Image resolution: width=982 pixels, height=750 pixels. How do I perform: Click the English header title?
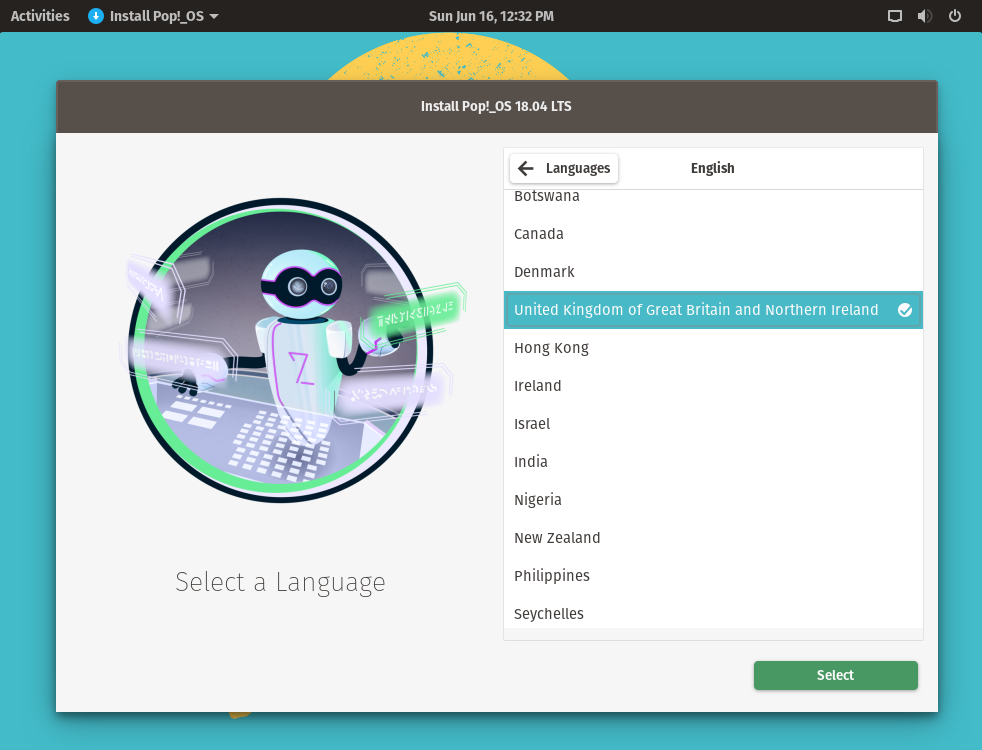713,168
